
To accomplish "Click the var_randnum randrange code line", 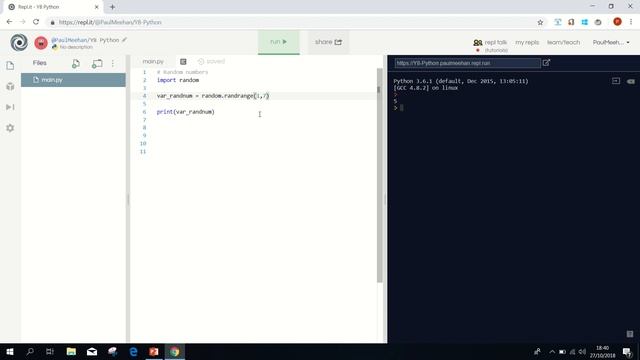I will (x=213, y=96).
